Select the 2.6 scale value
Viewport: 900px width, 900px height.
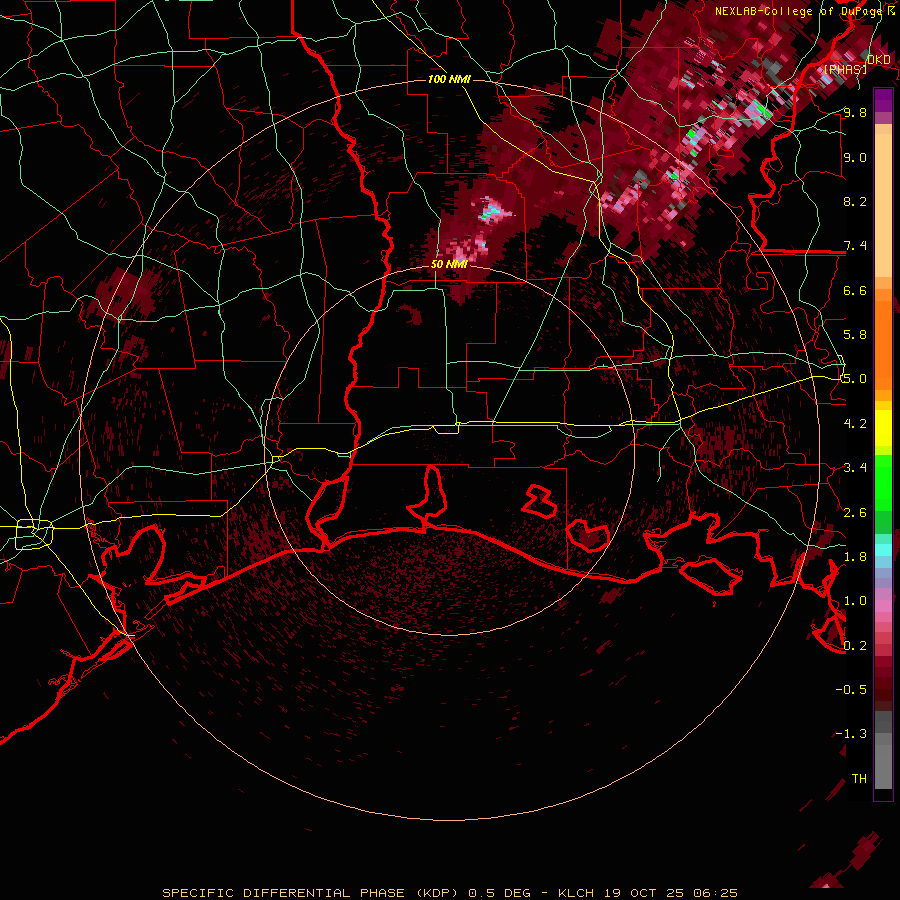coord(855,513)
